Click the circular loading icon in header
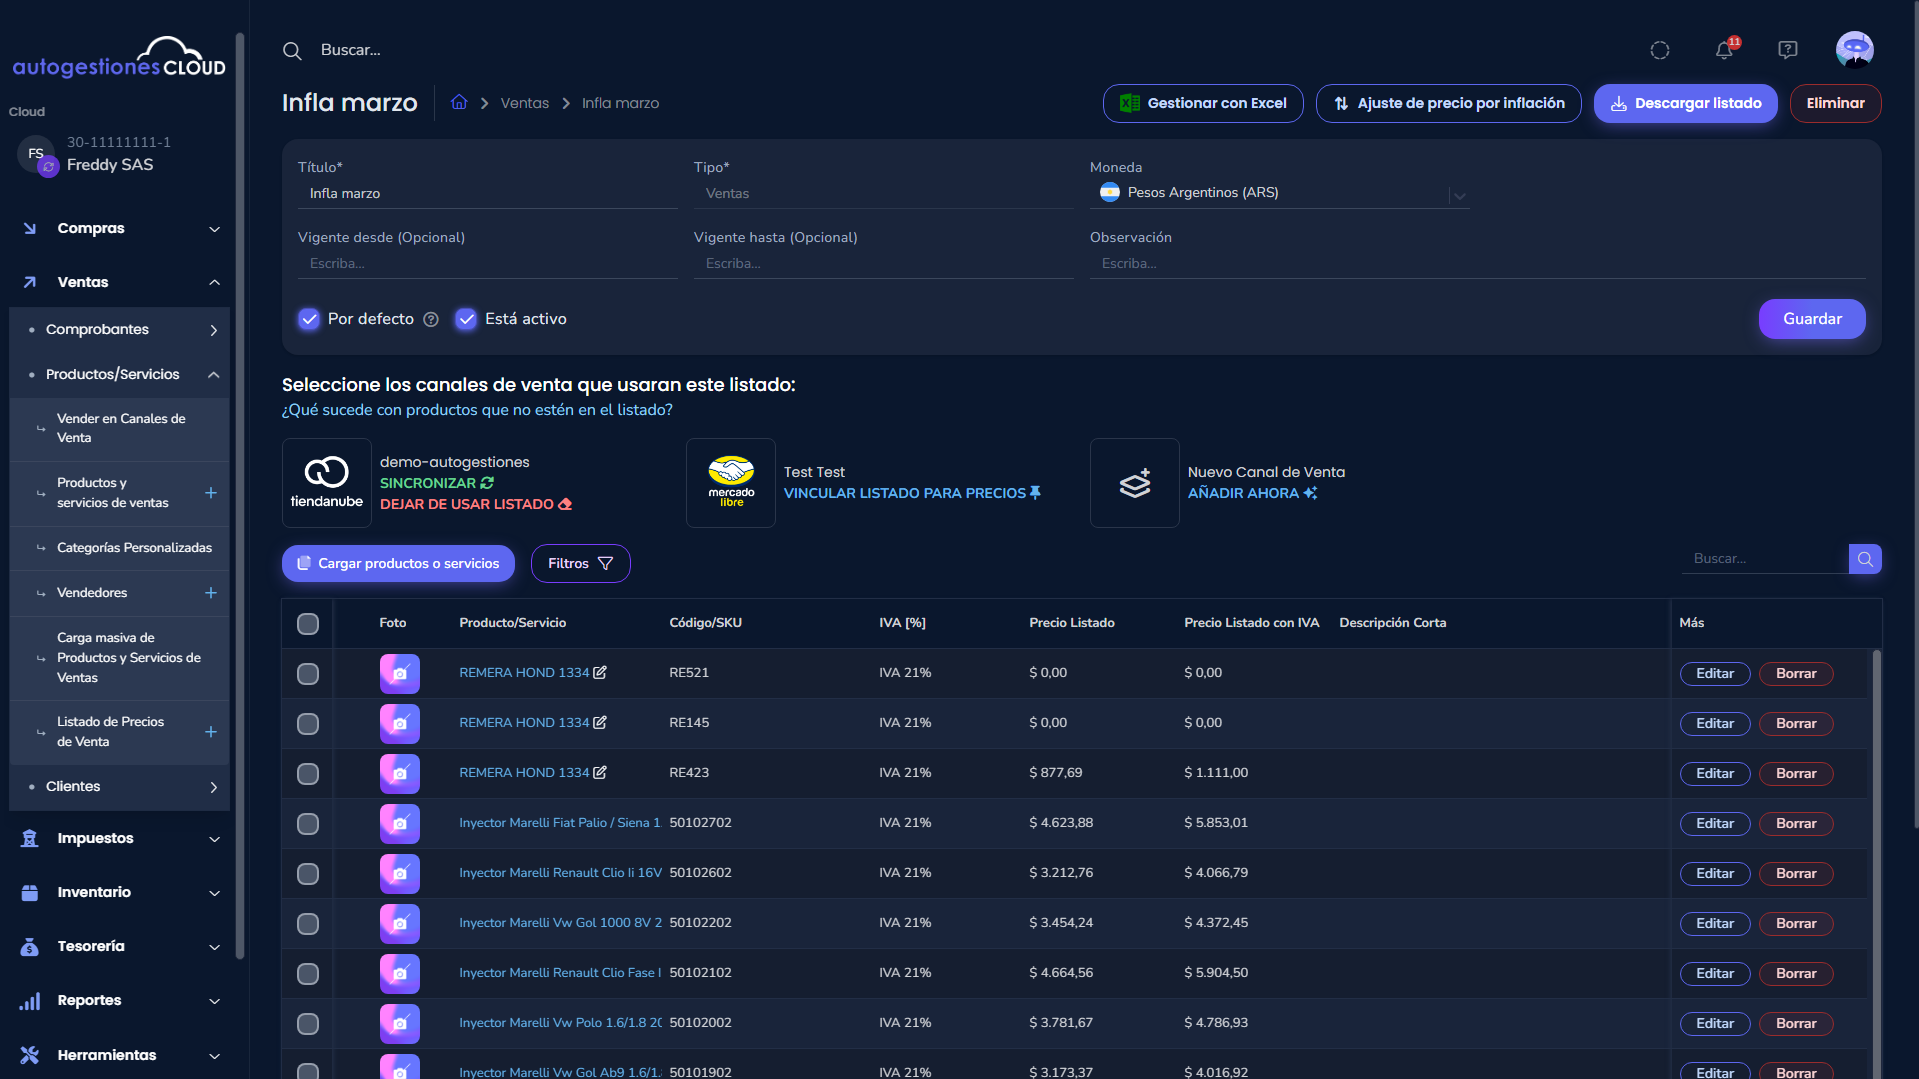This screenshot has height=1079, width=1919. 1660,50
